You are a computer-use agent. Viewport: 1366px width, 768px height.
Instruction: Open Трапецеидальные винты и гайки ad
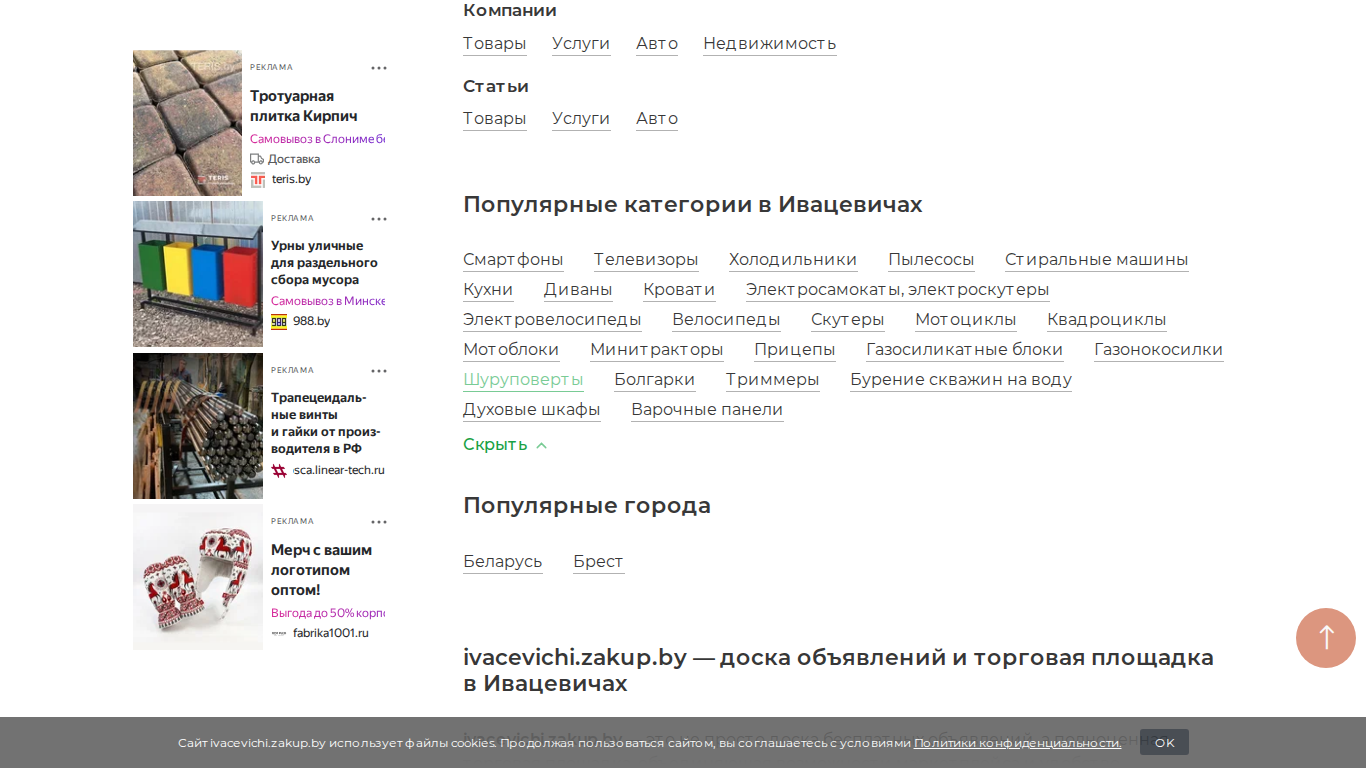click(326, 423)
